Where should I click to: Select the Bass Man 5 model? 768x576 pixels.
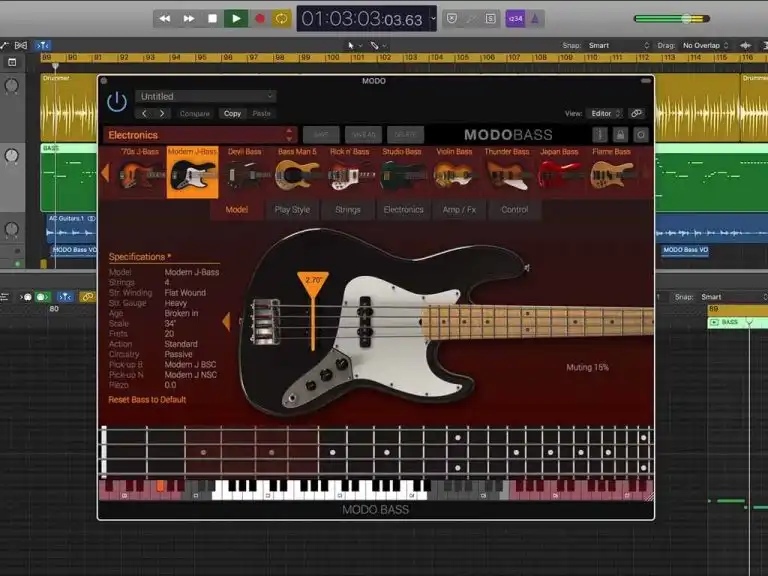(297, 171)
